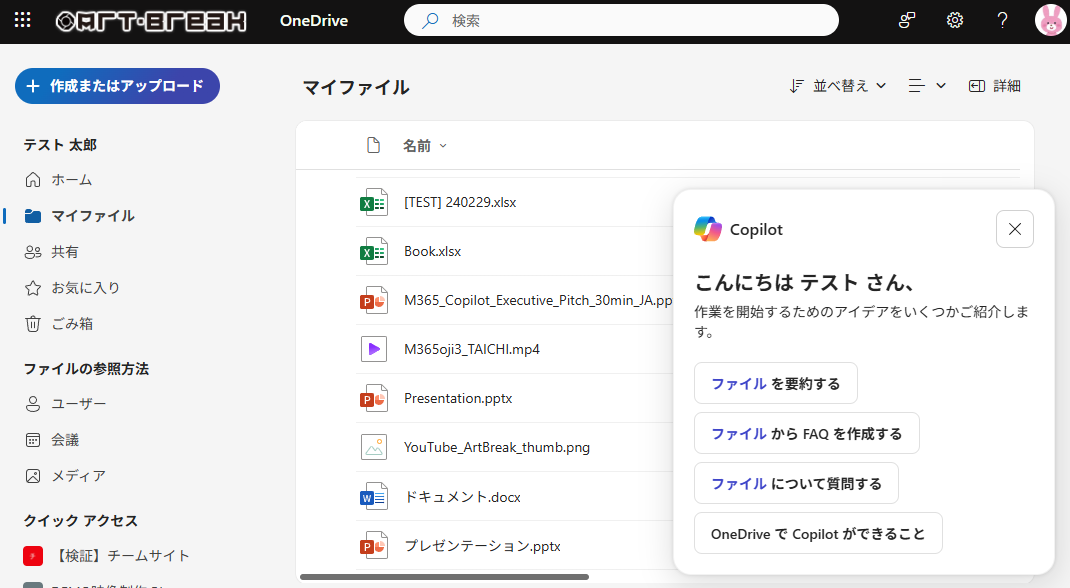Open the rabbit profile avatar

coord(1050,20)
